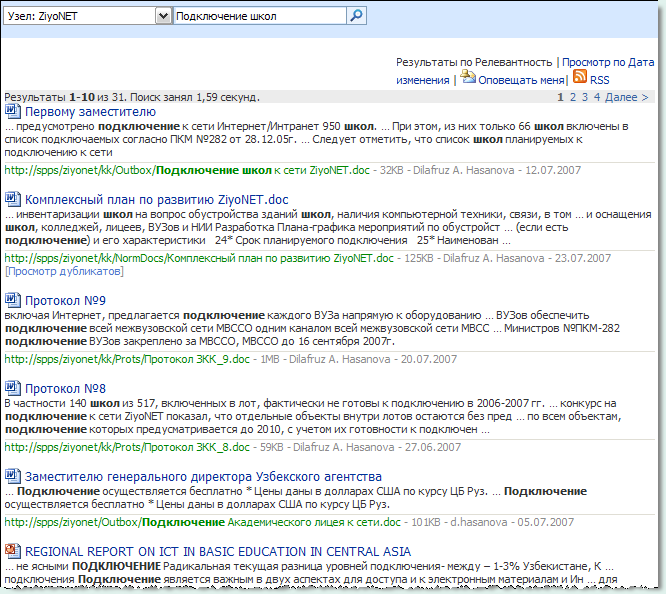
Task: Open the Протокол №8 result
Action: coord(65,389)
